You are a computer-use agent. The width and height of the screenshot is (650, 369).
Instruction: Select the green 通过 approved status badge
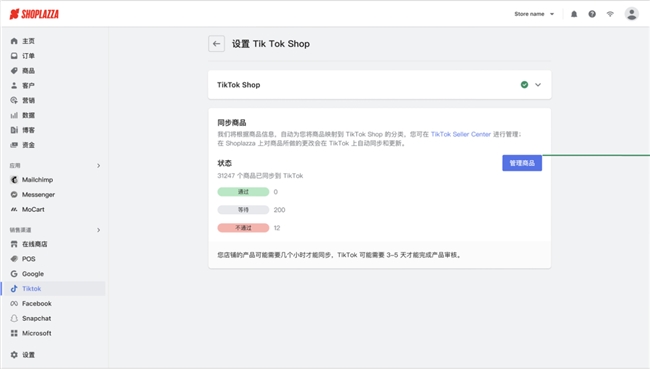click(x=243, y=192)
